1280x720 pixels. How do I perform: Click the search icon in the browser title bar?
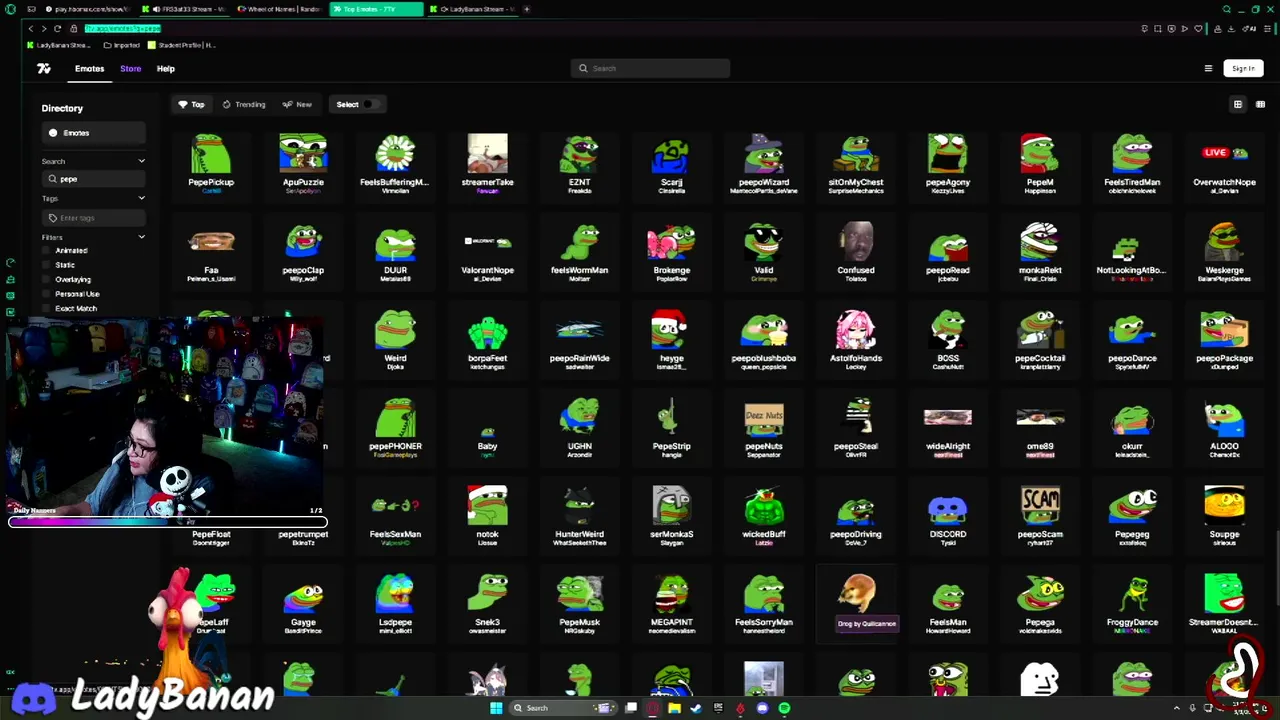1227,9
